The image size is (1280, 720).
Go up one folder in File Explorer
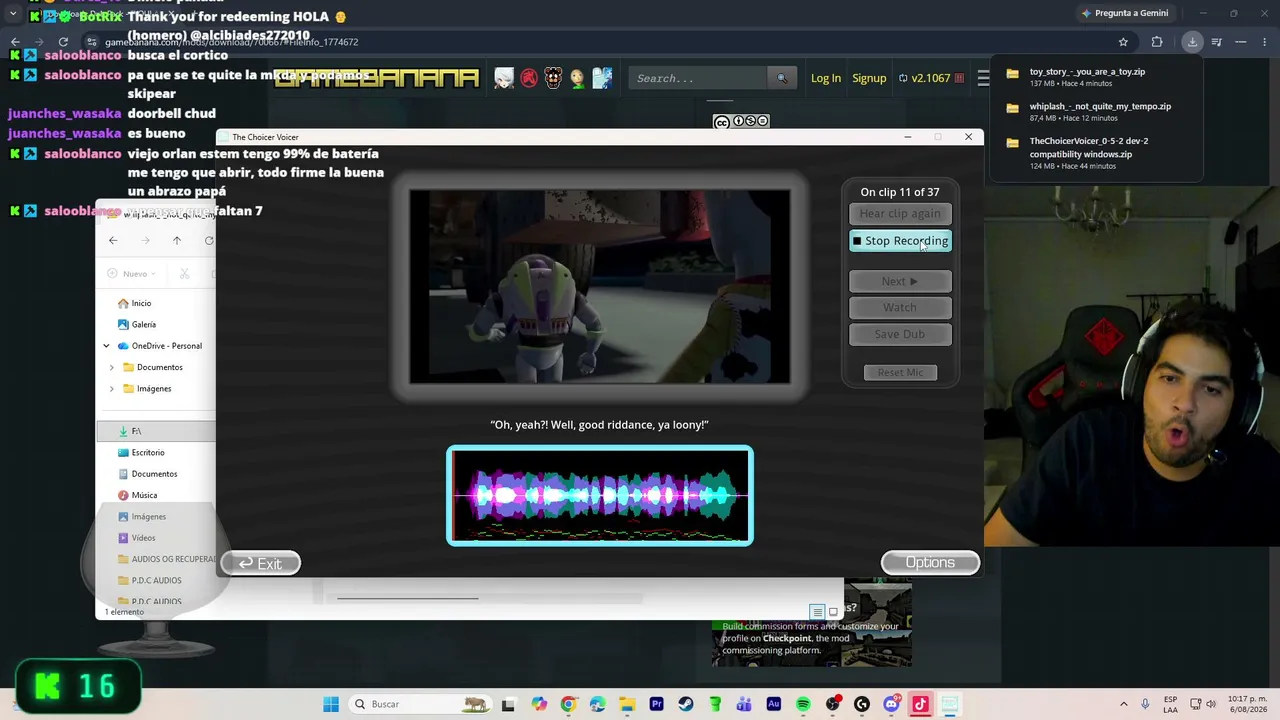point(177,240)
